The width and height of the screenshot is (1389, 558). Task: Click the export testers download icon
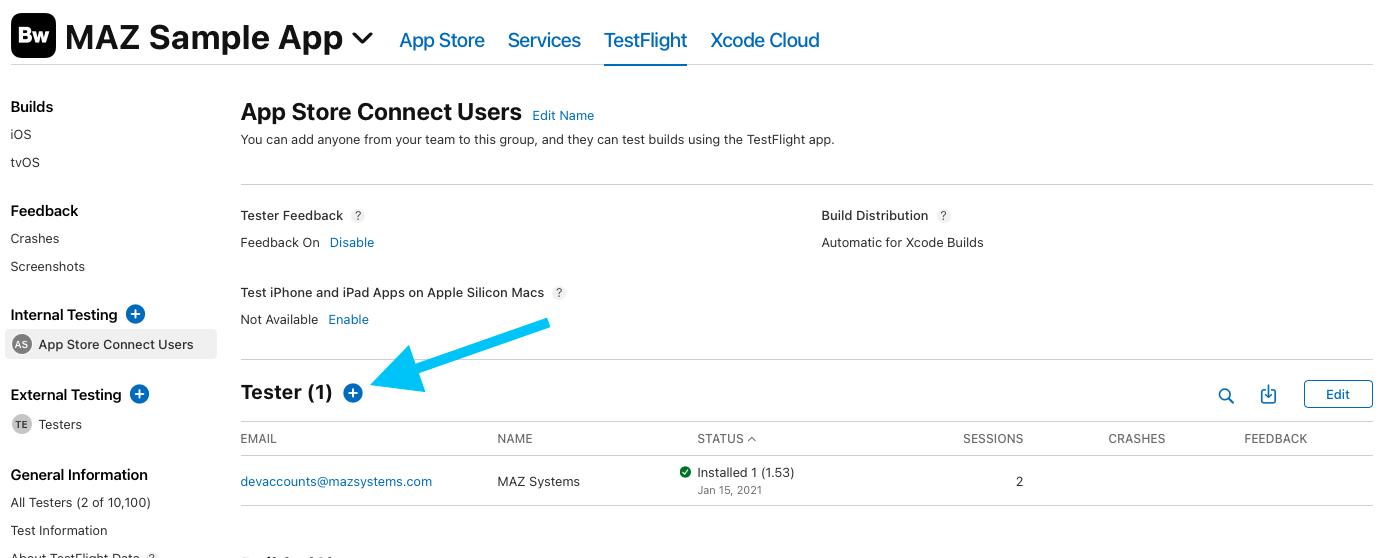[1268, 394]
